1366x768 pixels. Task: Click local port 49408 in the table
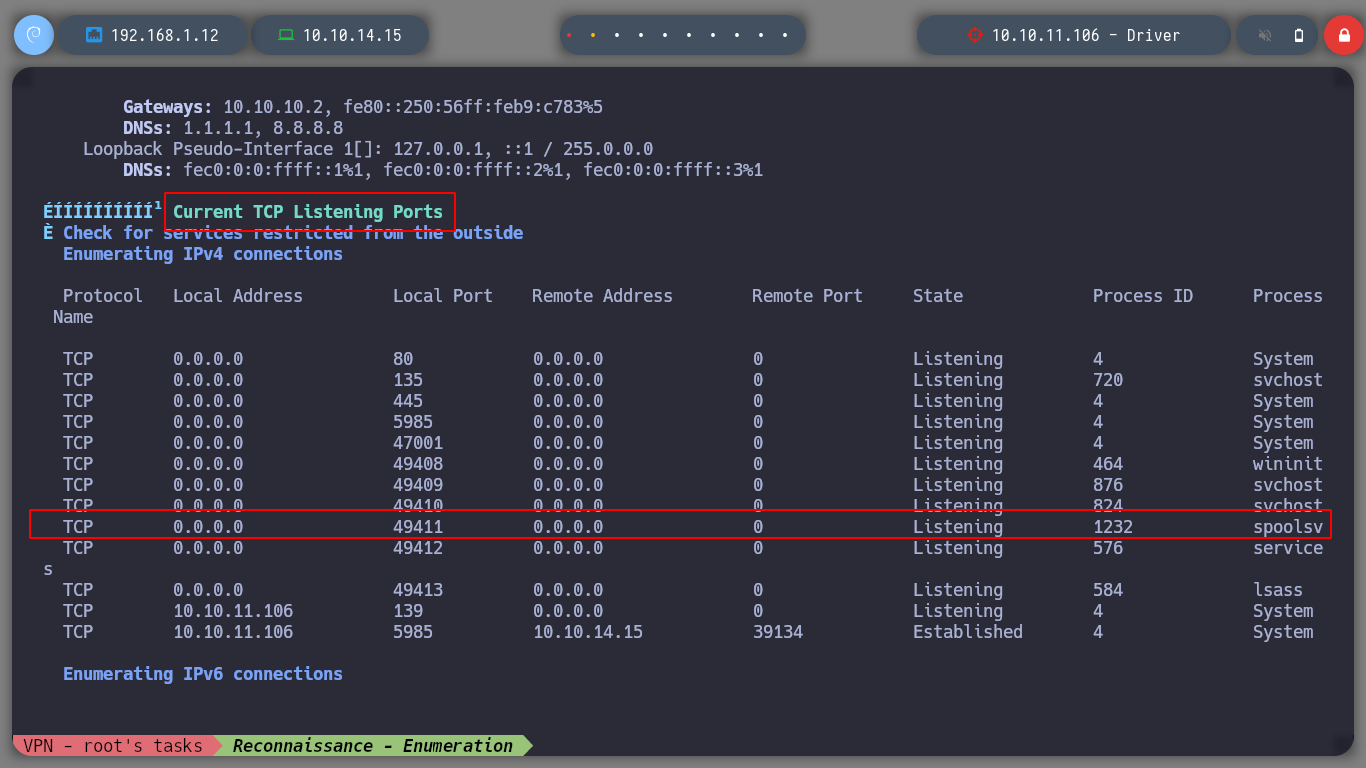pos(418,464)
